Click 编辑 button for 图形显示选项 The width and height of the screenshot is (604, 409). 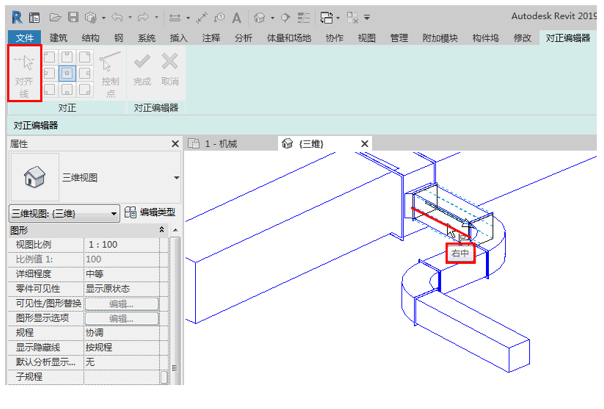click(x=121, y=318)
